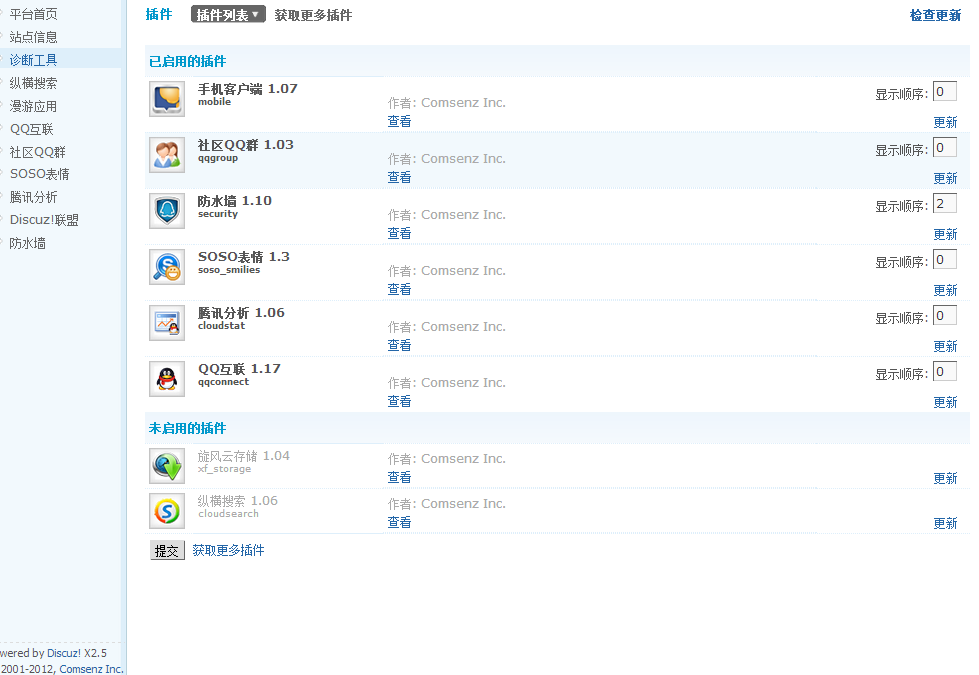Open SOSO表情 in the sidebar
979x675 pixels.
coord(39,174)
